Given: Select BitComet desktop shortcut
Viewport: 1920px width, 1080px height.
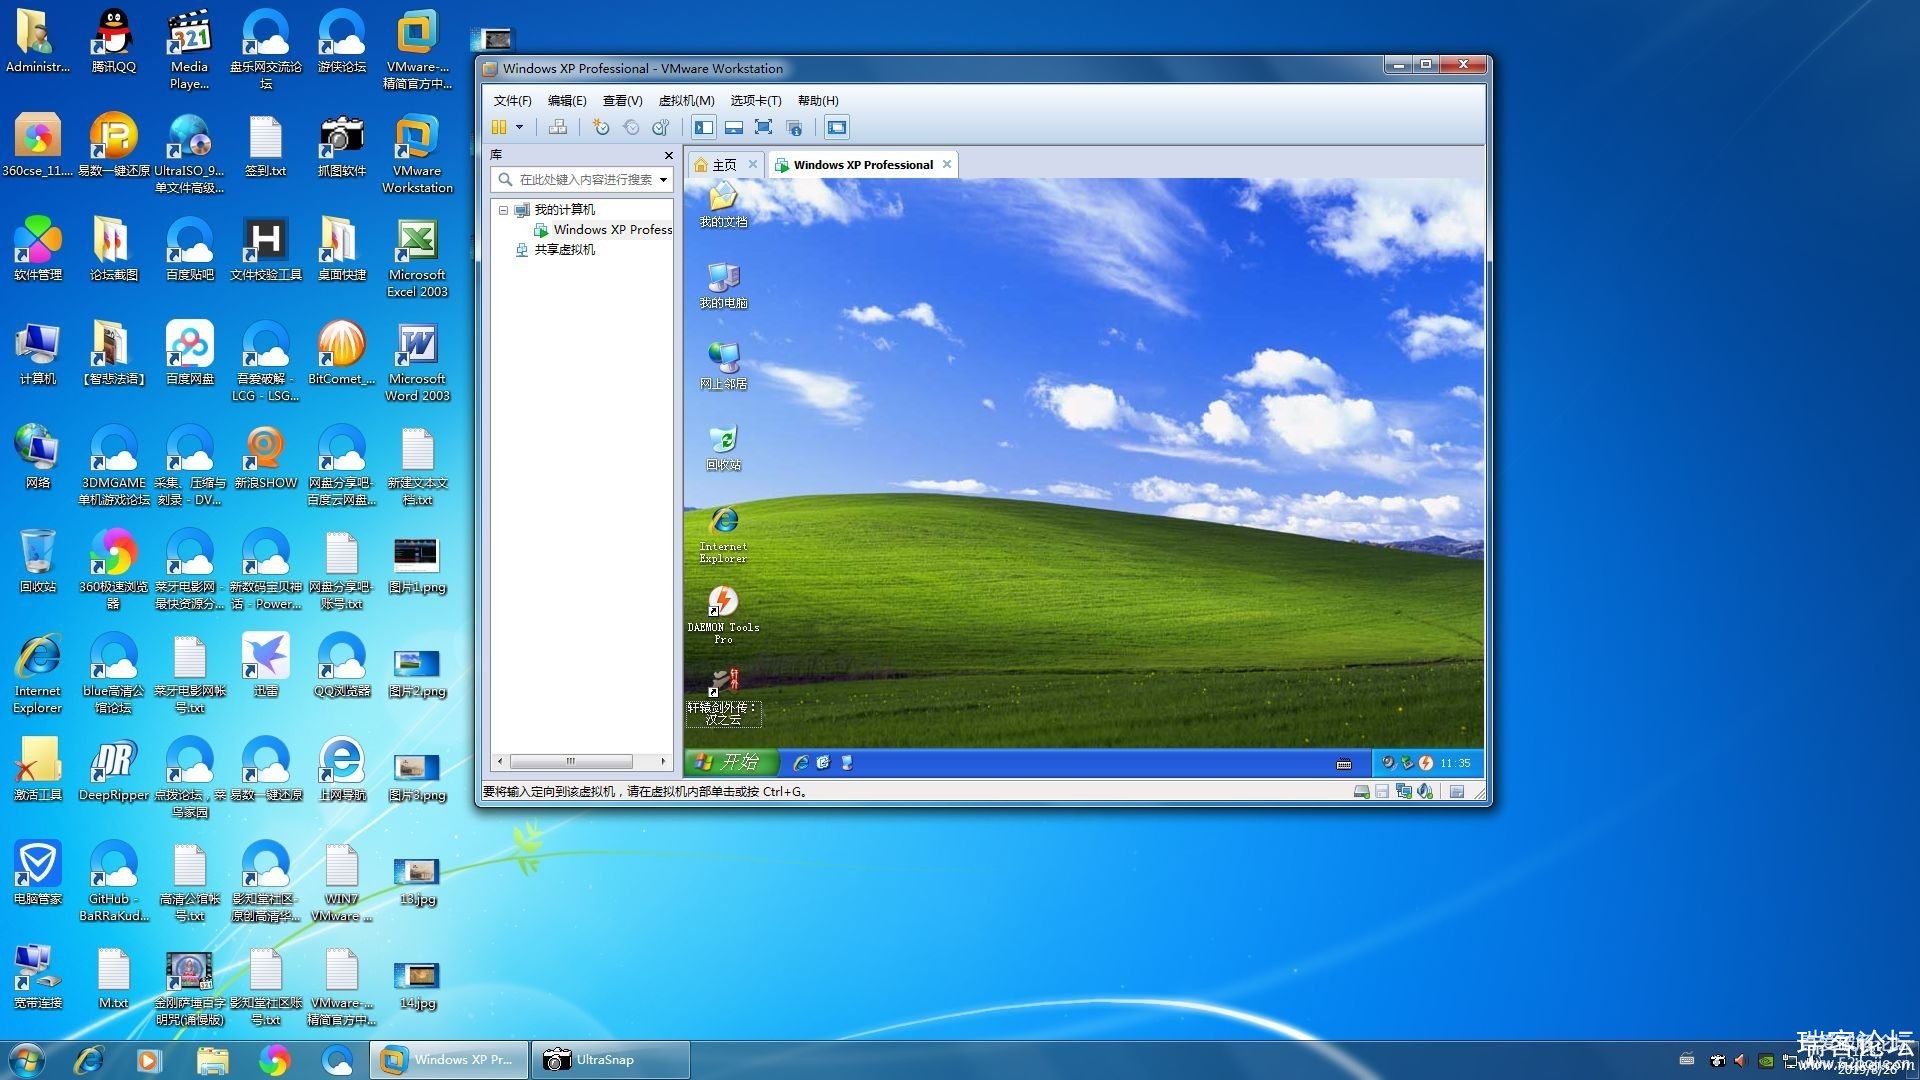Looking at the screenshot, I should pos(341,355).
